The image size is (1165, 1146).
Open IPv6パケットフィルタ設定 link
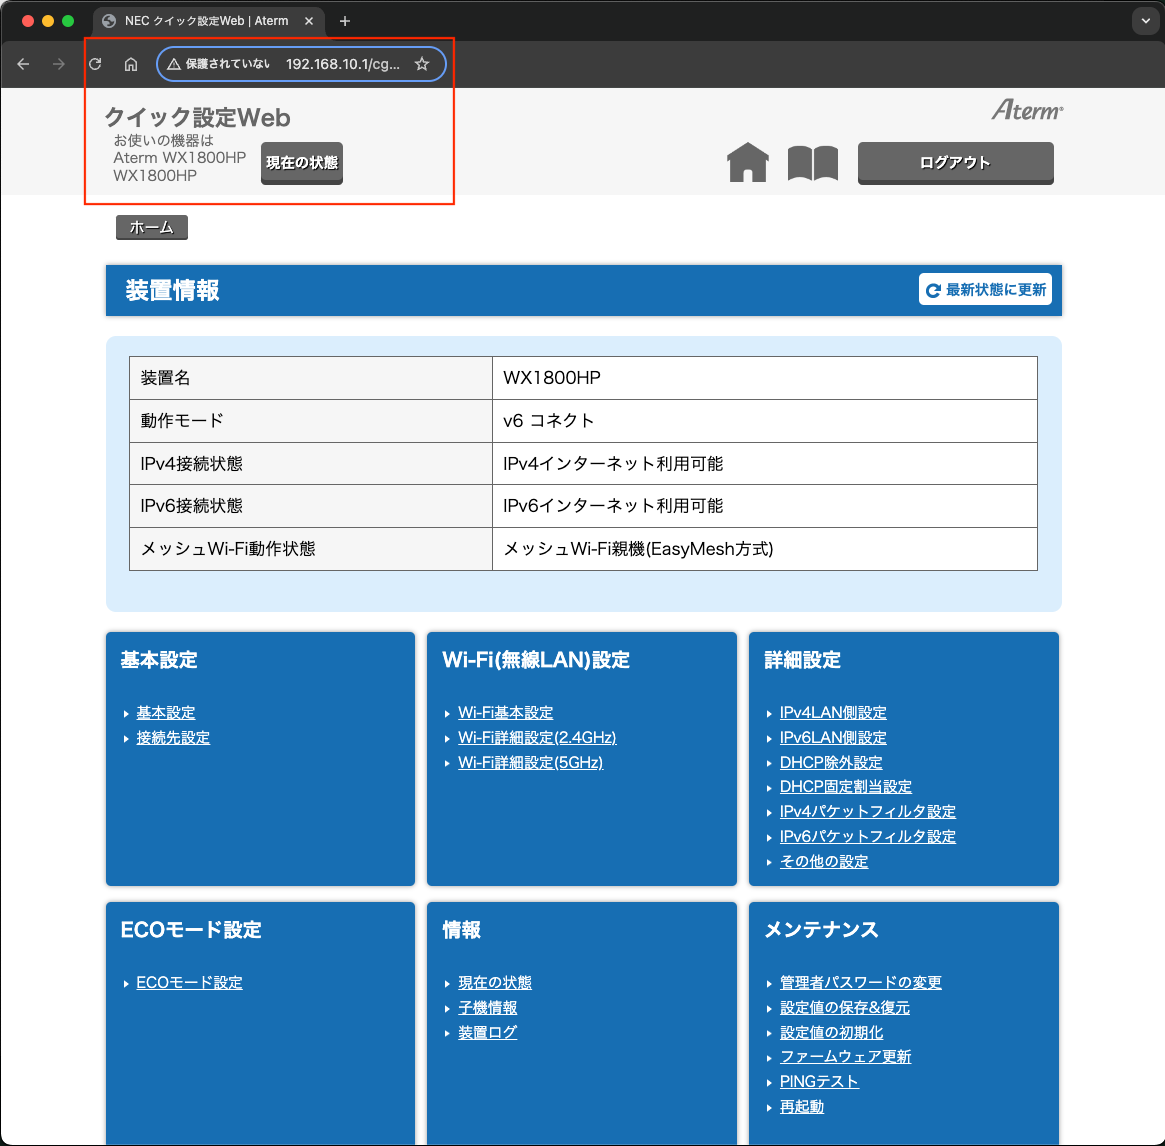coord(868,837)
